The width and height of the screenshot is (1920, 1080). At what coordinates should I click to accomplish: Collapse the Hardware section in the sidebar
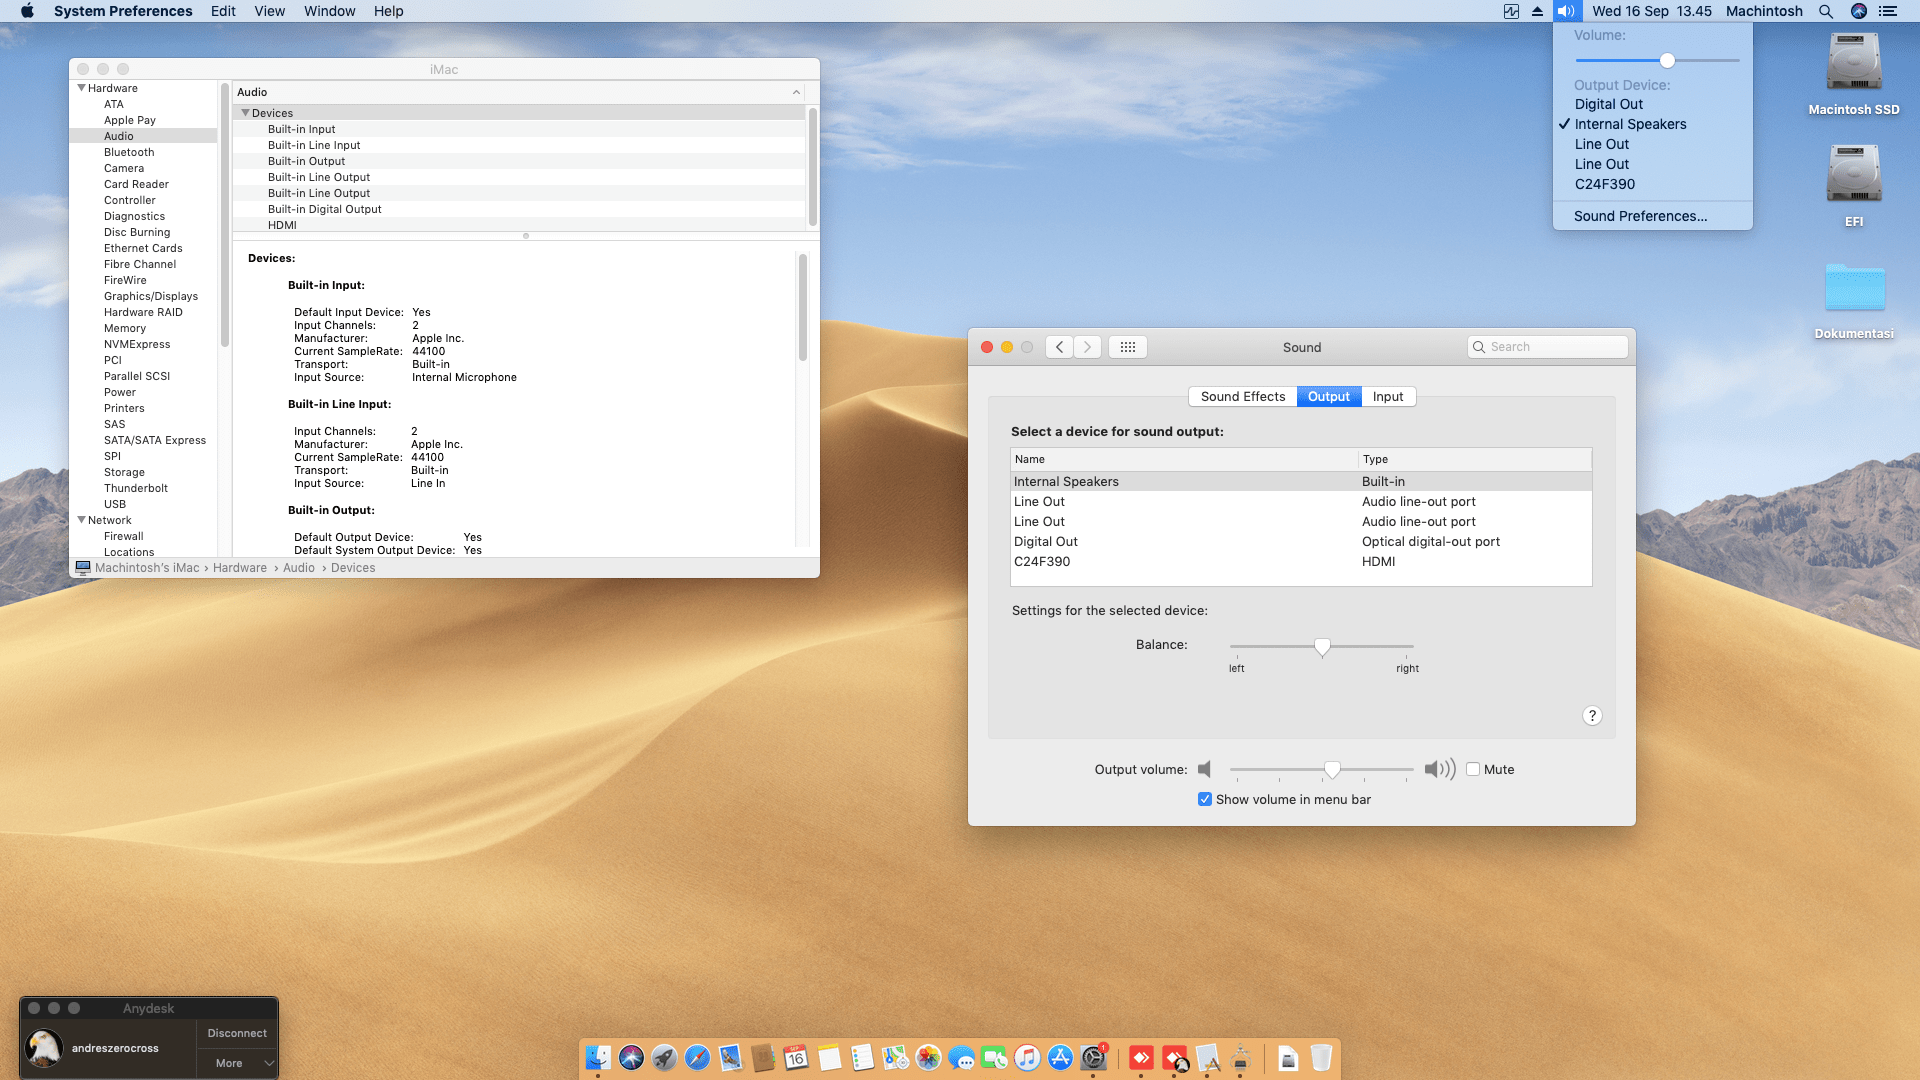tap(82, 88)
